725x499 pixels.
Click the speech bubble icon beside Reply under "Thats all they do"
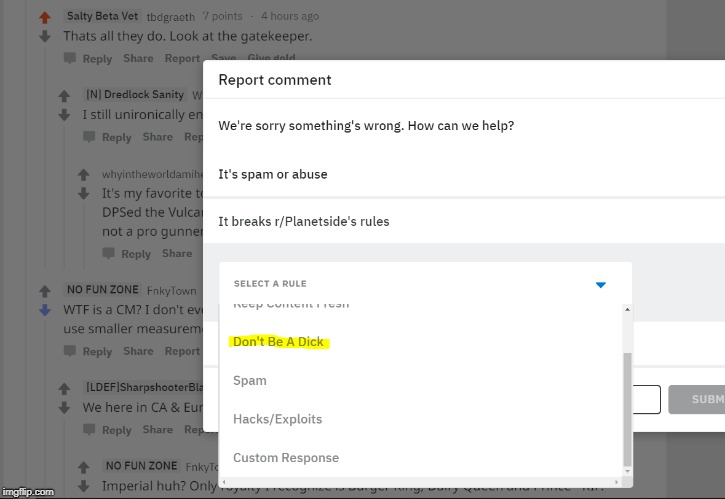click(70, 59)
